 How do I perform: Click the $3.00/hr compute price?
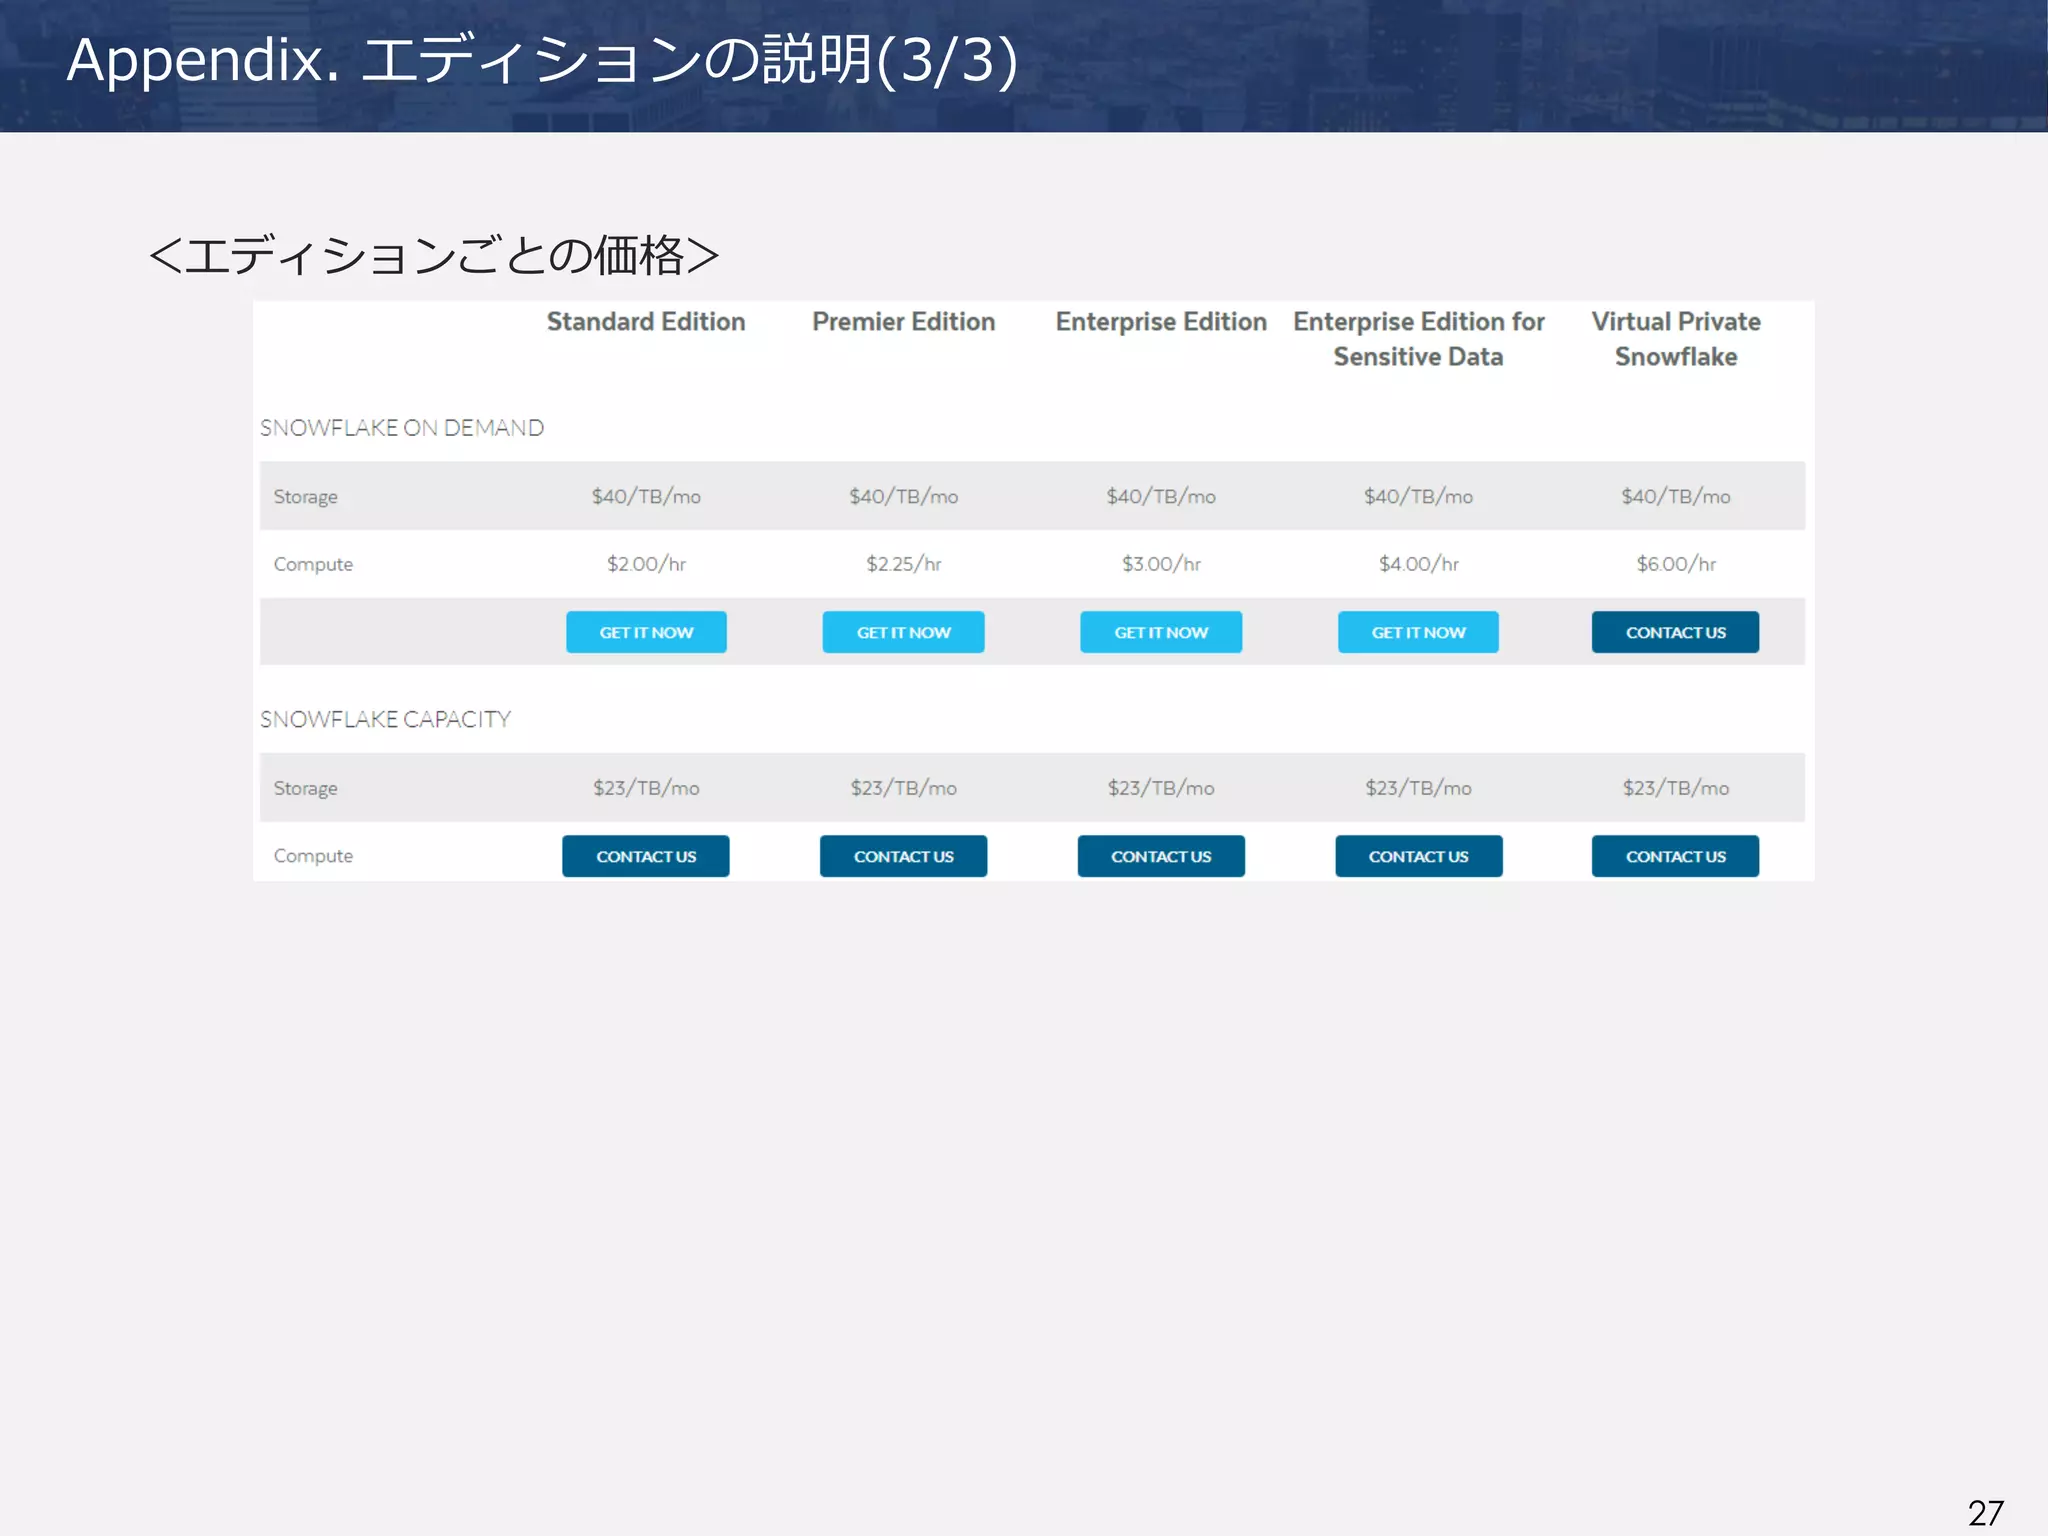1161,564
